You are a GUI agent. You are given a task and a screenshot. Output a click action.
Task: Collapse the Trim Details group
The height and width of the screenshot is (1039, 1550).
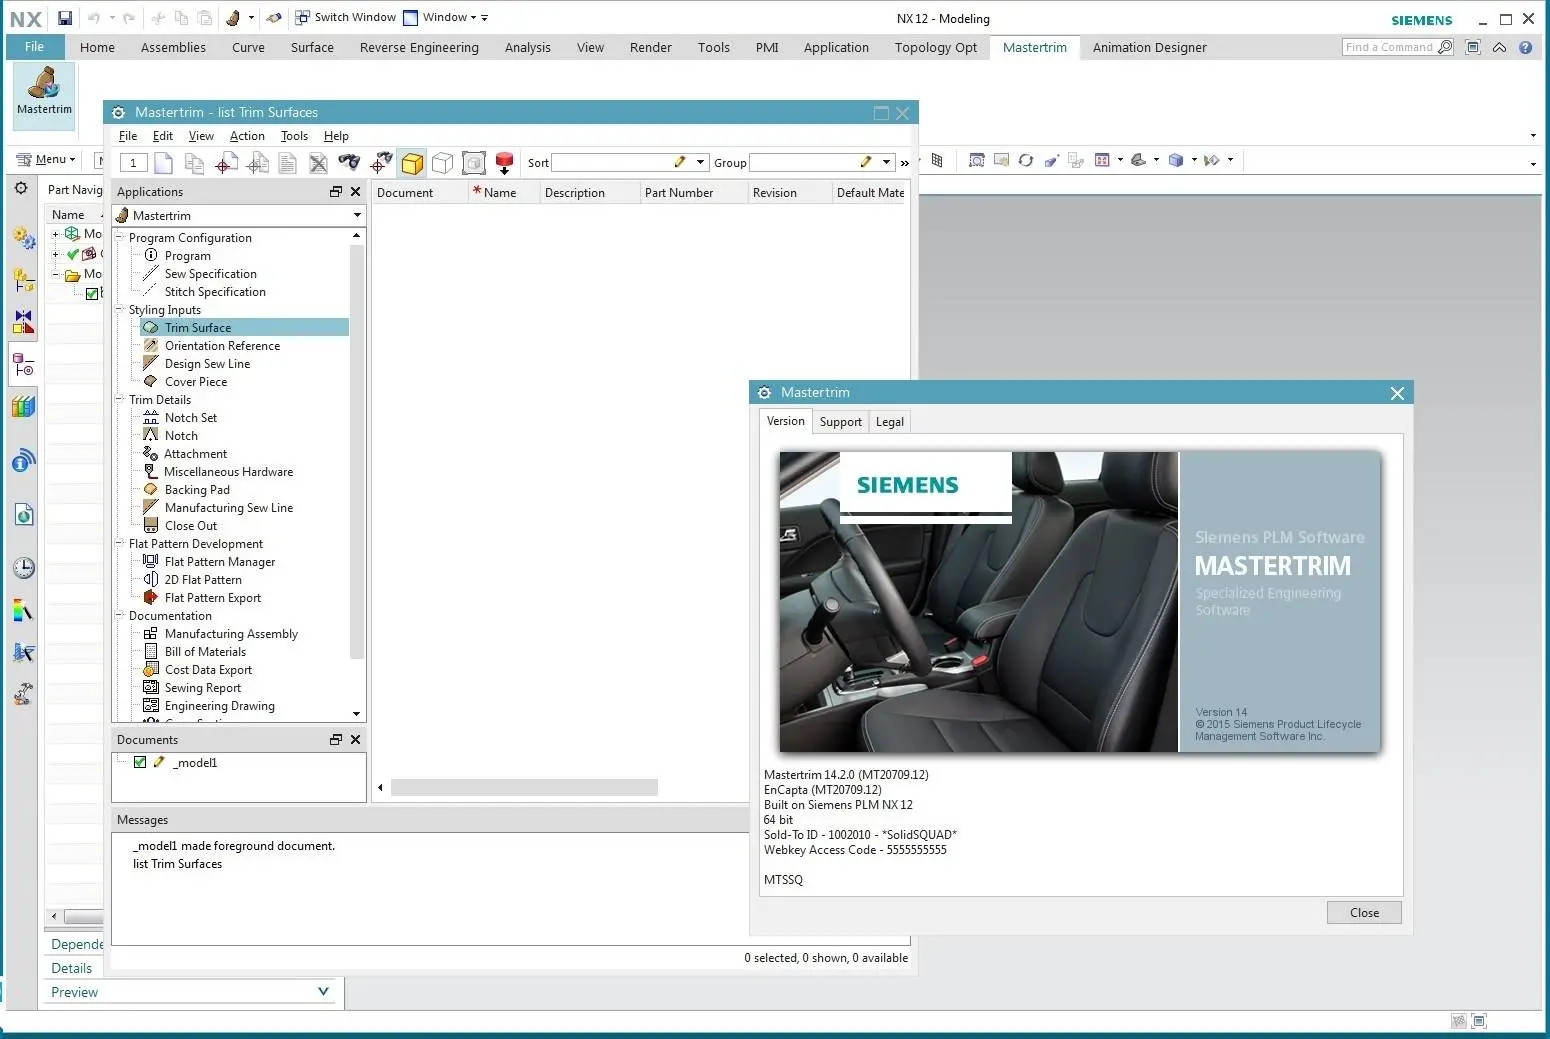tap(119, 400)
